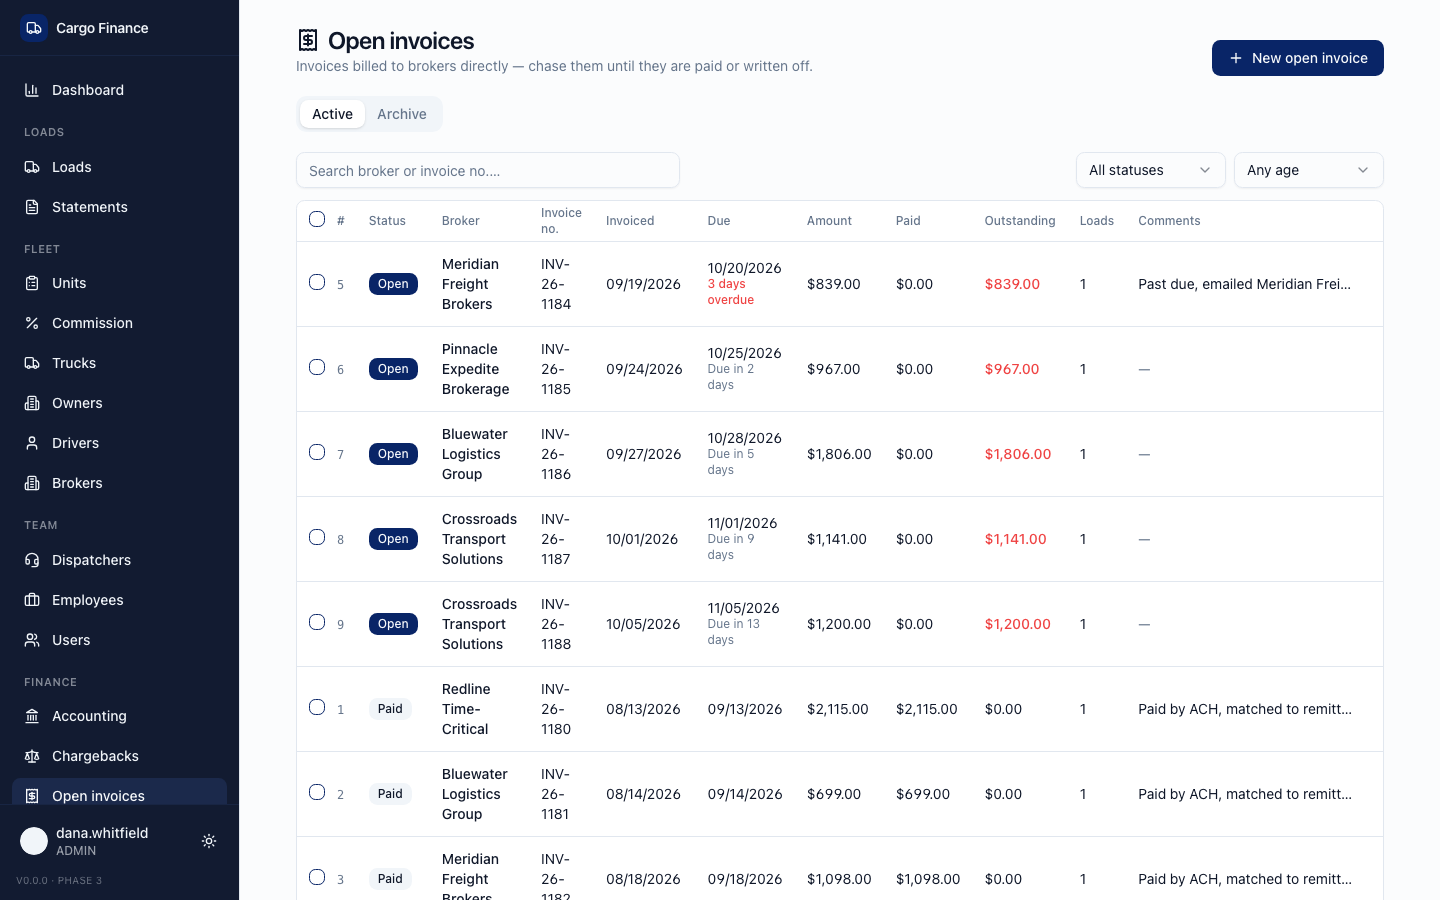Tick the select-all checkbox in table header
The height and width of the screenshot is (900, 1440).
tap(317, 219)
